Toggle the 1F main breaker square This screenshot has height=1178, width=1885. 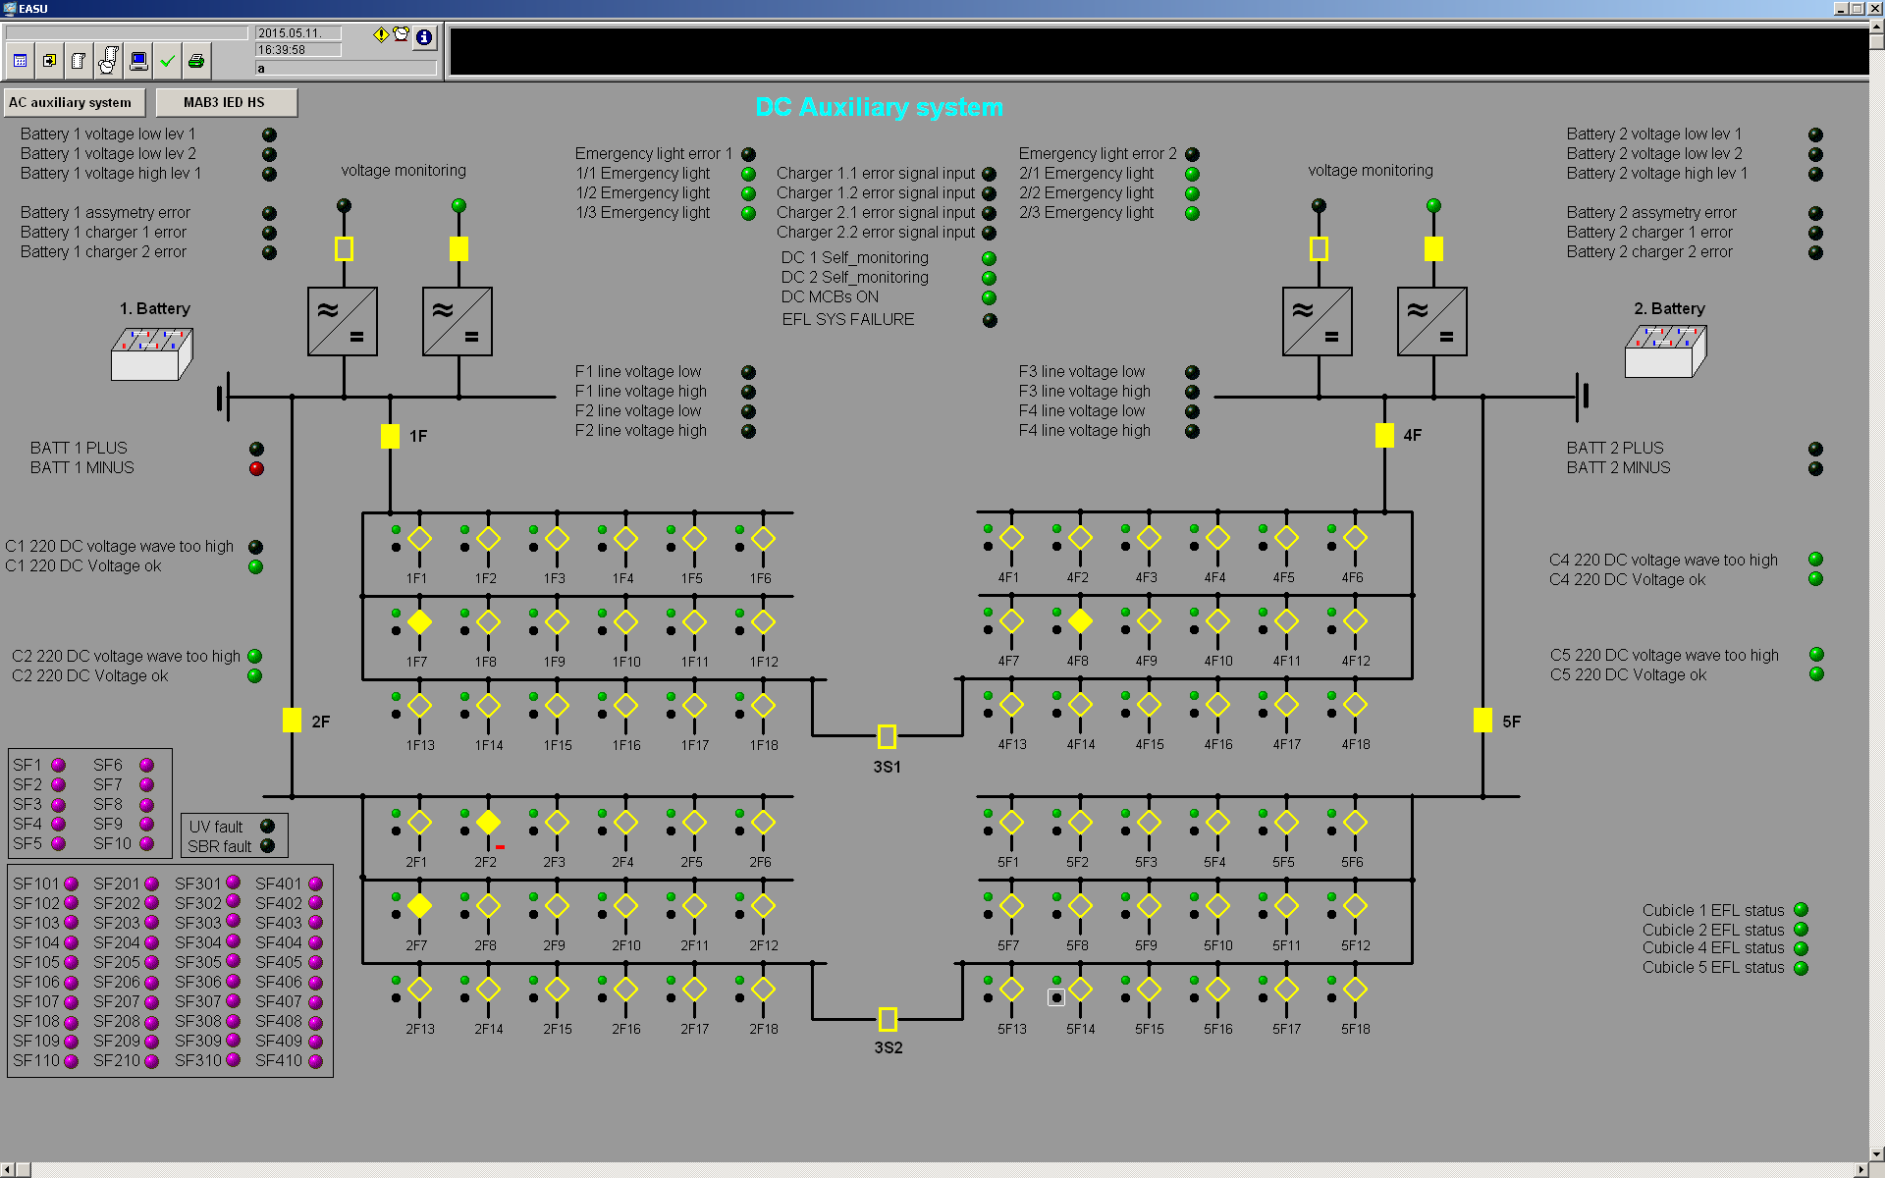tap(390, 436)
